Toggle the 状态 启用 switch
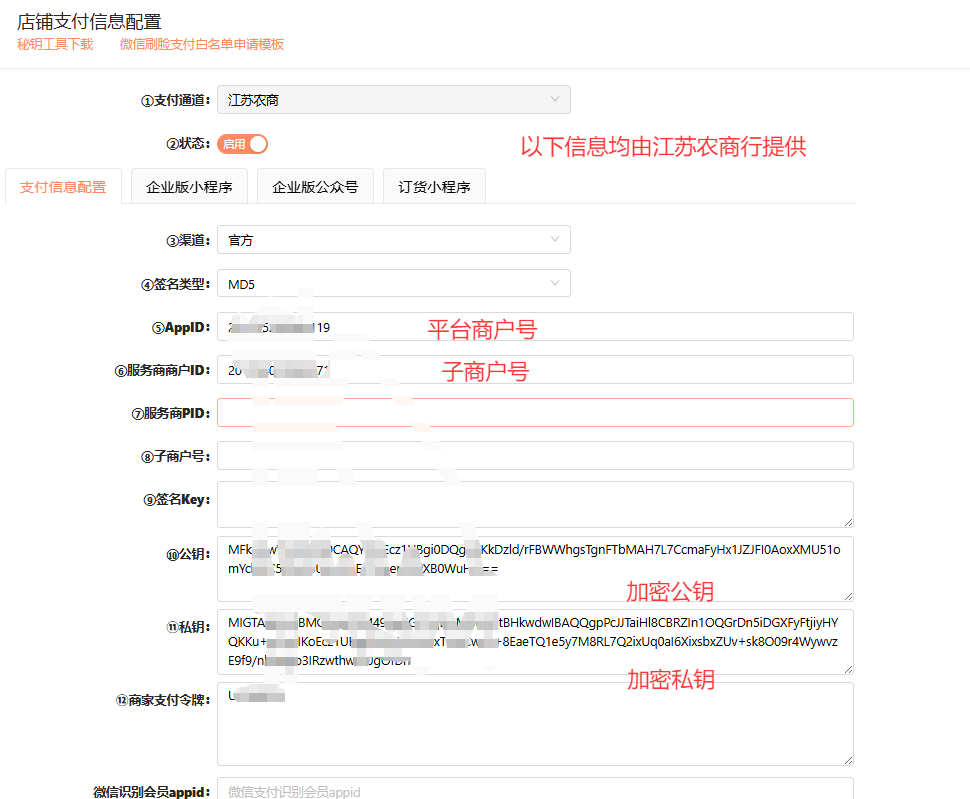The height and width of the screenshot is (799, 970). [x=242, y=144]
